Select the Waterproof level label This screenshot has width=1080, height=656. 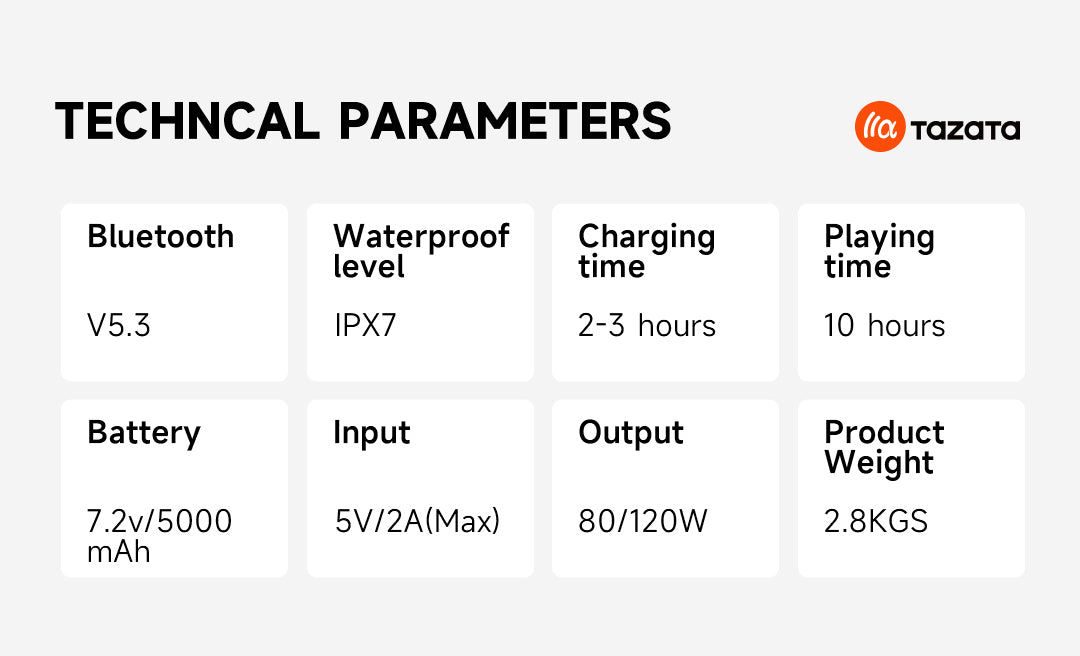pyautogui.click(x=420, y=251)
